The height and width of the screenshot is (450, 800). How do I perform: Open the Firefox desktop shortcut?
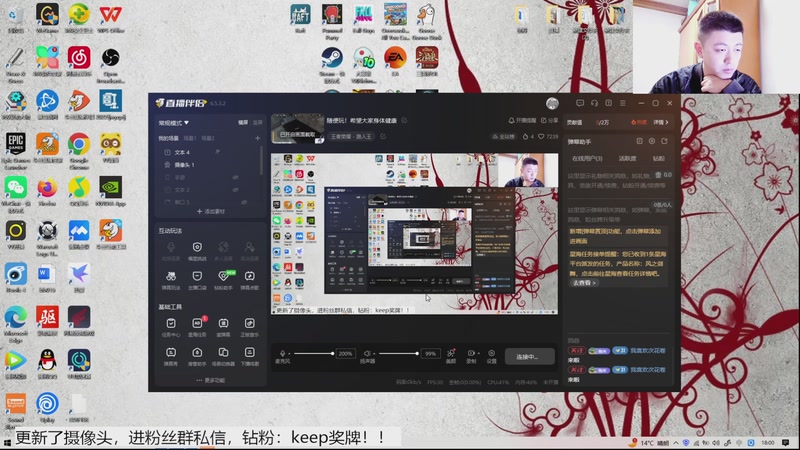tap(47, 192)
